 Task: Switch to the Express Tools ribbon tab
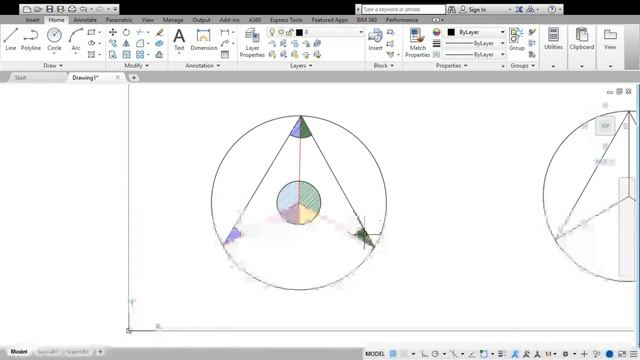click(x=286, y=20)
